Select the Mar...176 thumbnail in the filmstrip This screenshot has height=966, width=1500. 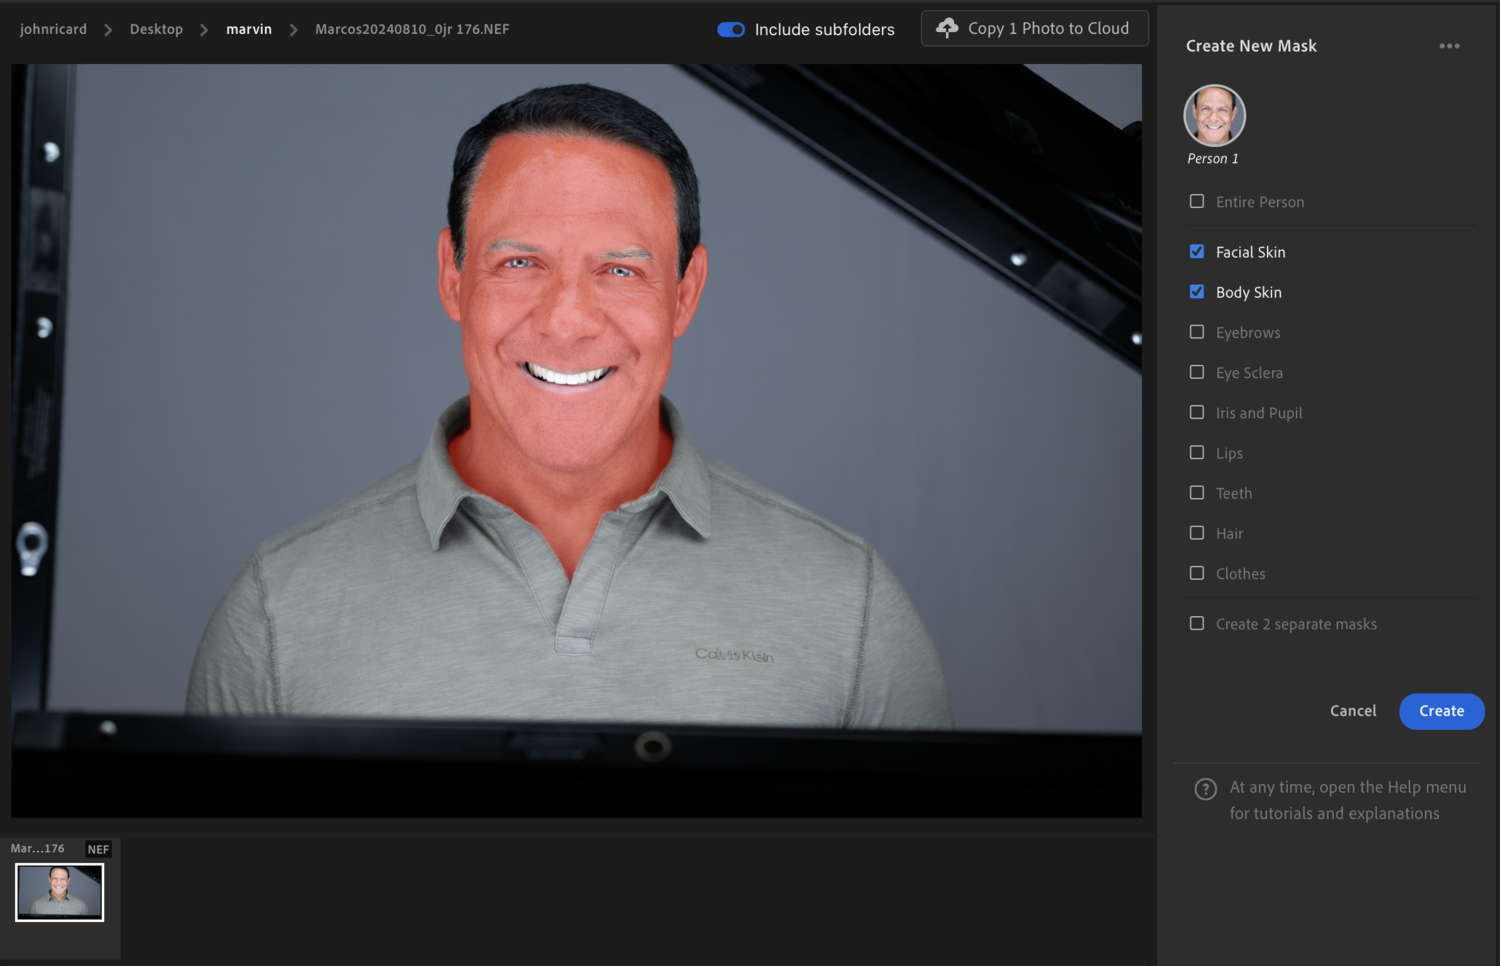(x=59, y=891)
